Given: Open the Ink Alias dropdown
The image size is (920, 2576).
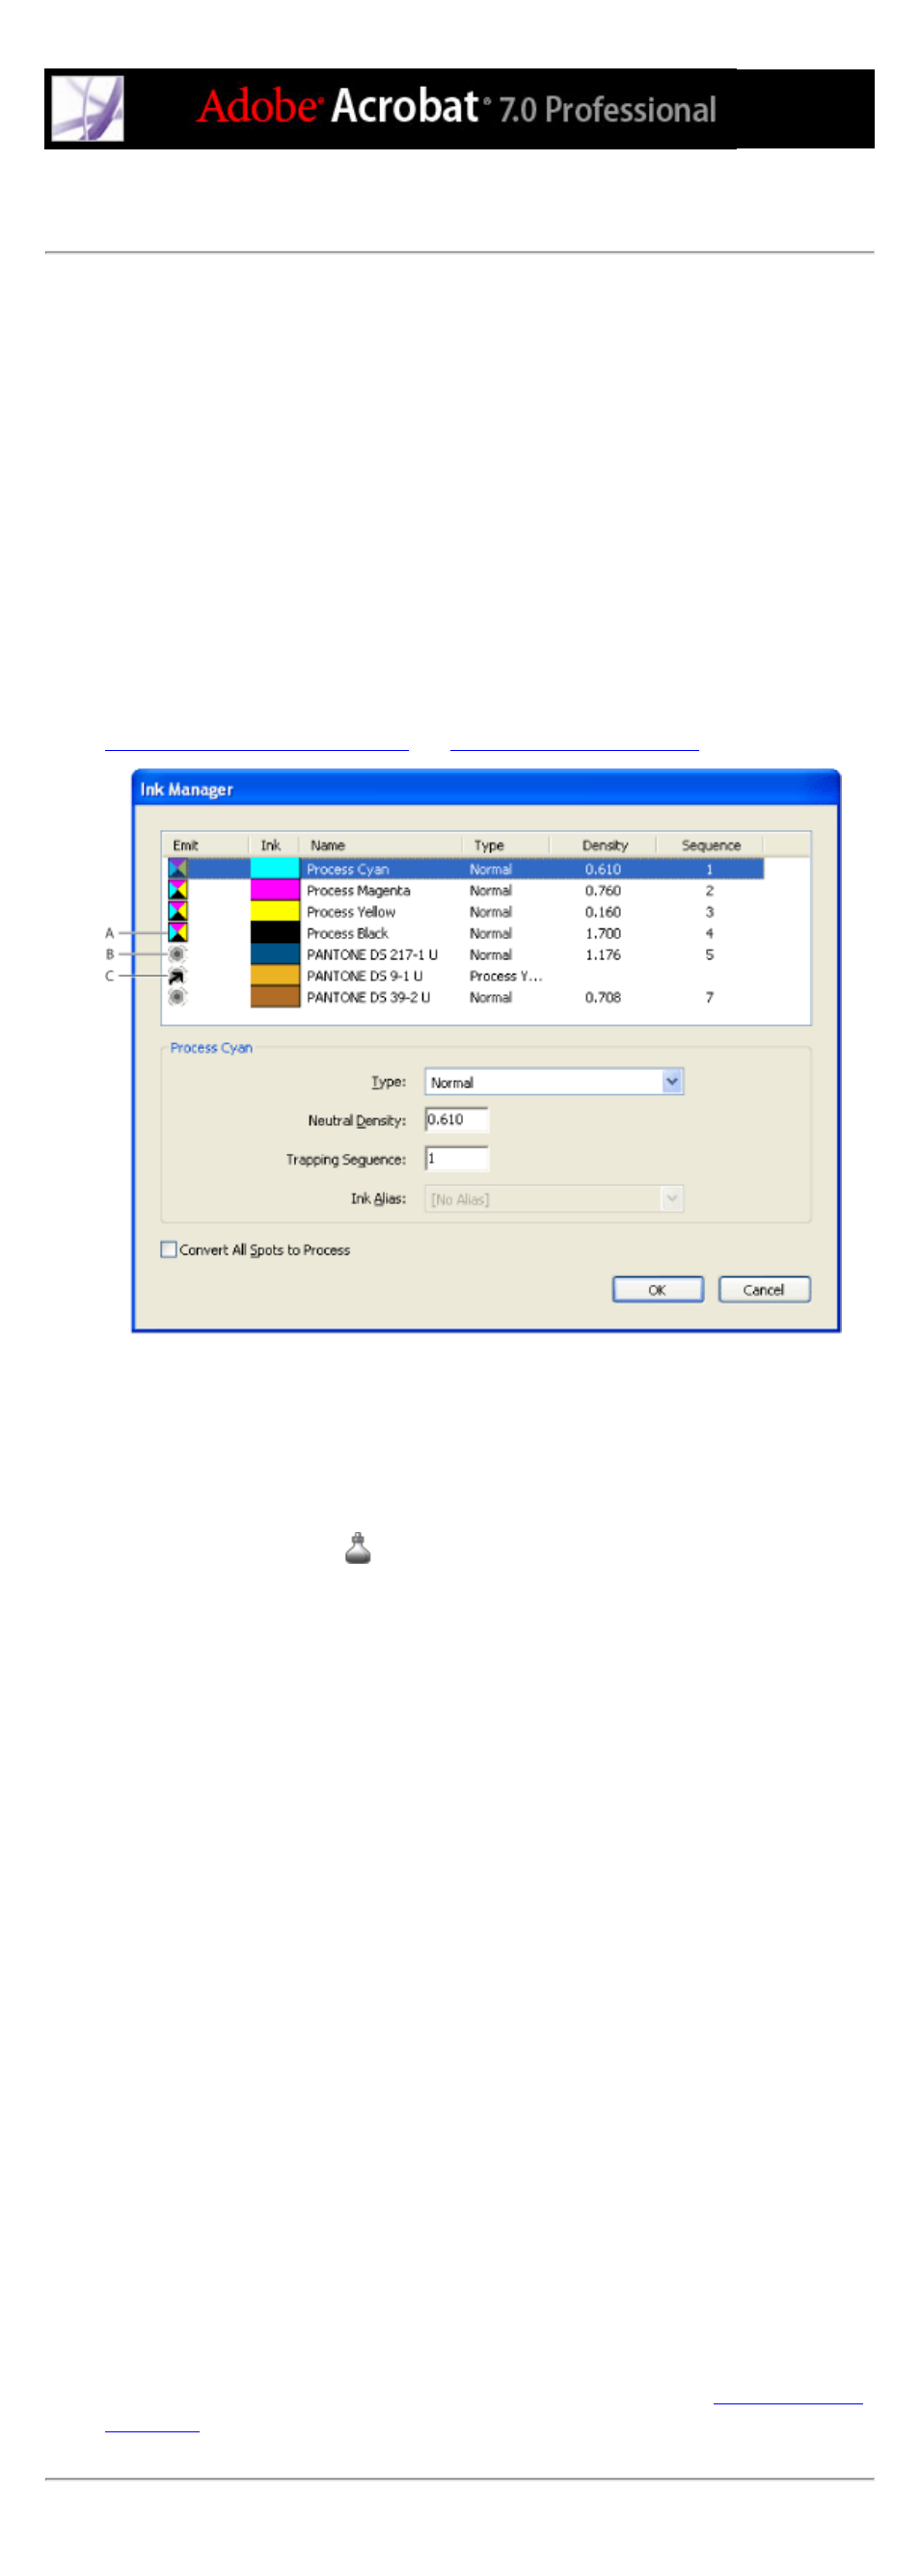Looking at the screenshot, I should 672,1198.
